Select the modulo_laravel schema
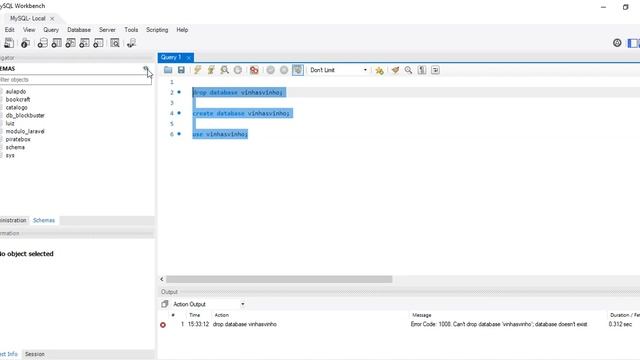 click(25, 131)
